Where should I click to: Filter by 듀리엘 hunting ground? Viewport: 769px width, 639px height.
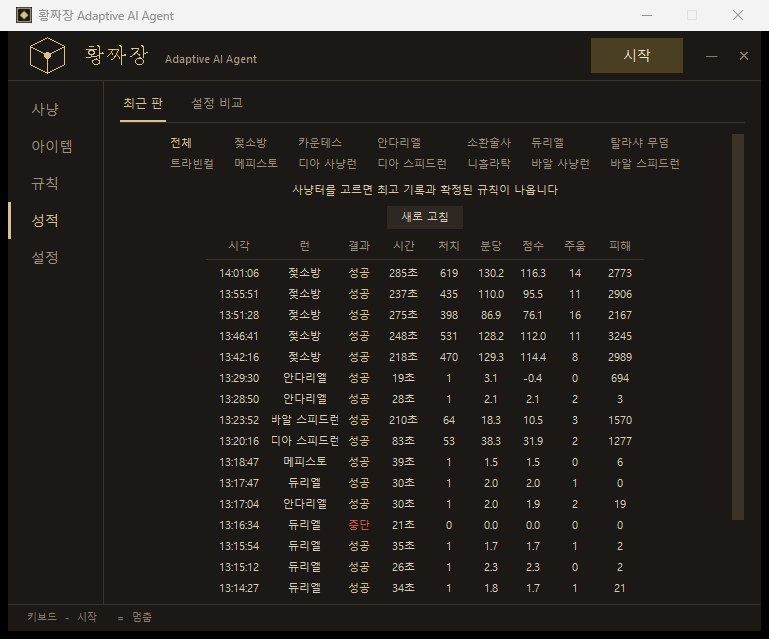coord(547,143)
